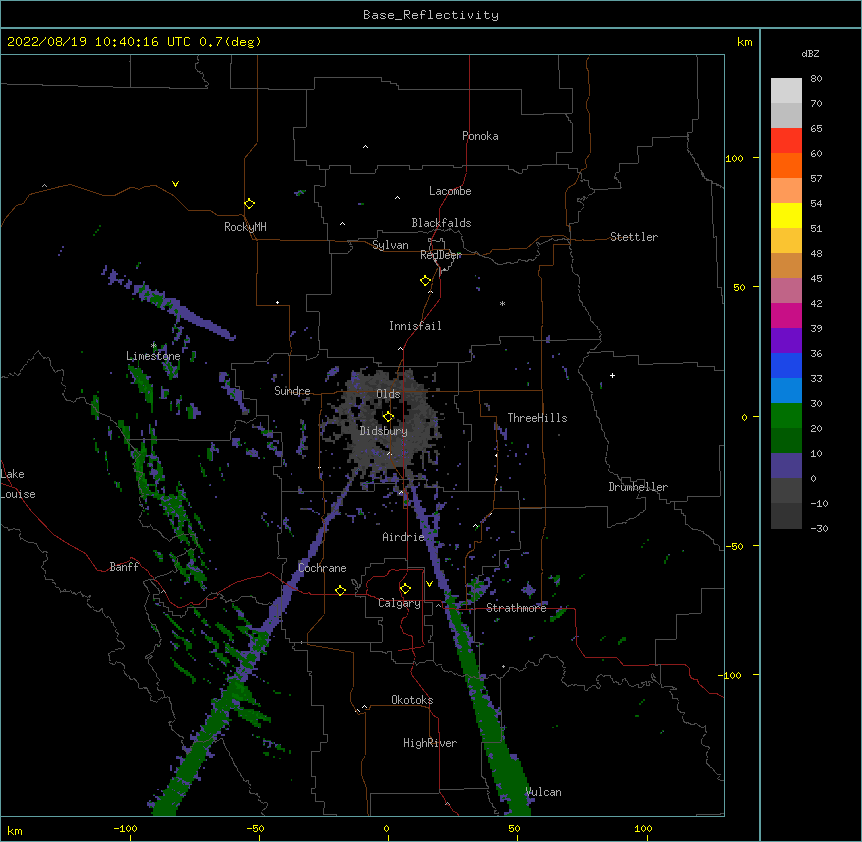Click the yellow V marker east of Calgary
Viewport: 862px width, 842px height.
click(429, 584)
